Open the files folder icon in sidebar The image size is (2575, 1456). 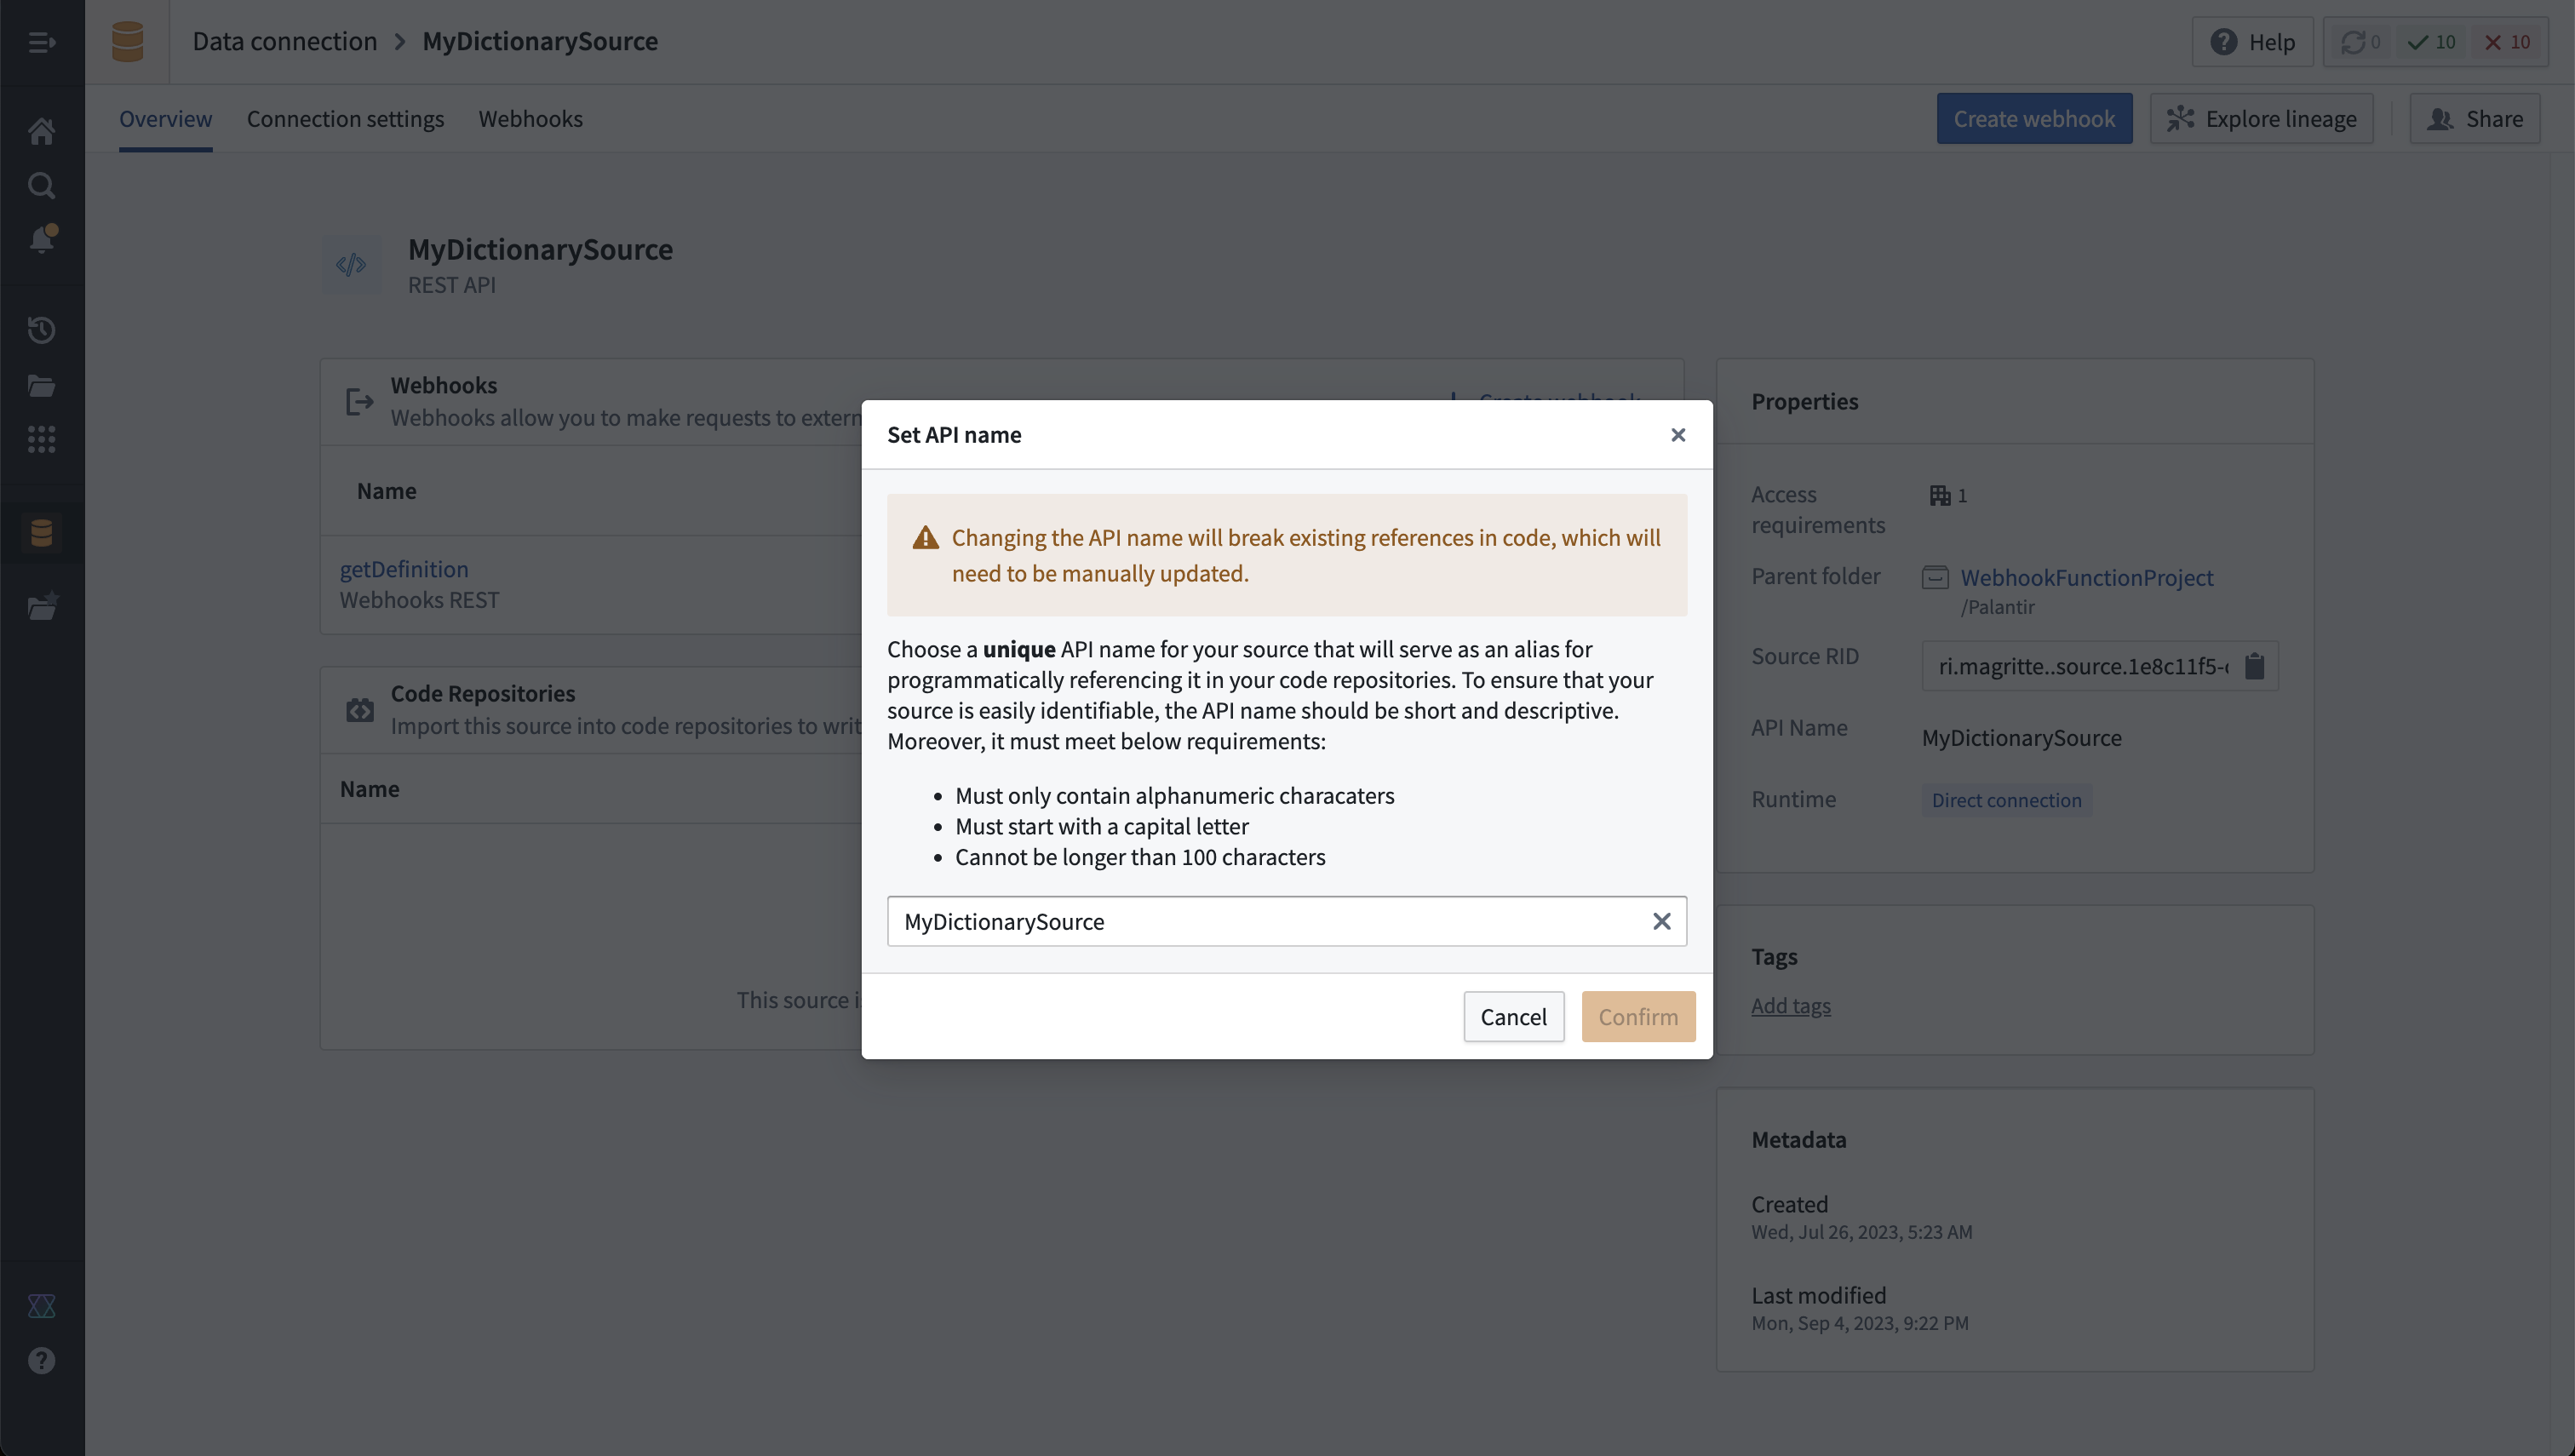click(x=41, y=386)
